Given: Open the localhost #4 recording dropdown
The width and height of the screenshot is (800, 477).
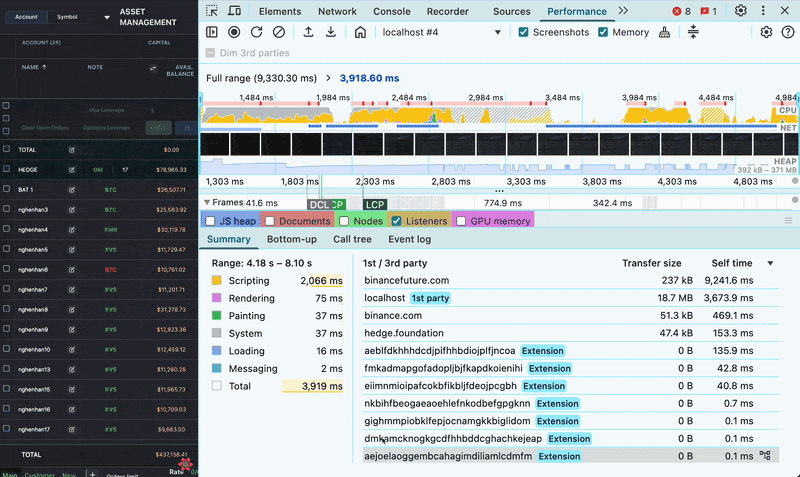Looking at the screenshot, I should (x=442, y=32).
